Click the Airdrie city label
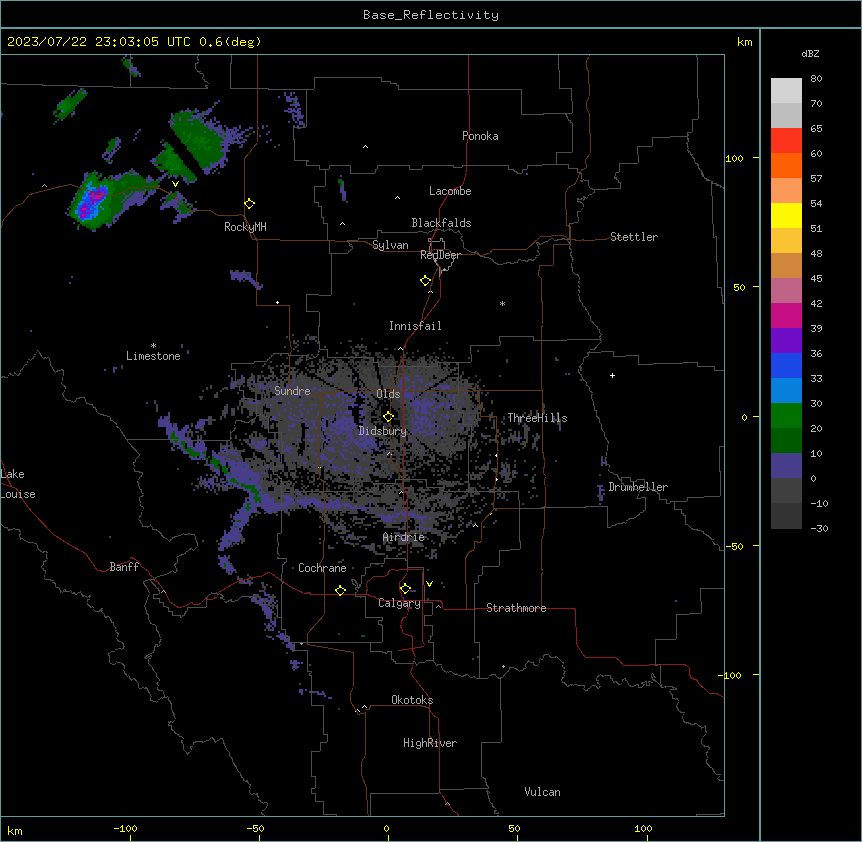 (404, 537)
